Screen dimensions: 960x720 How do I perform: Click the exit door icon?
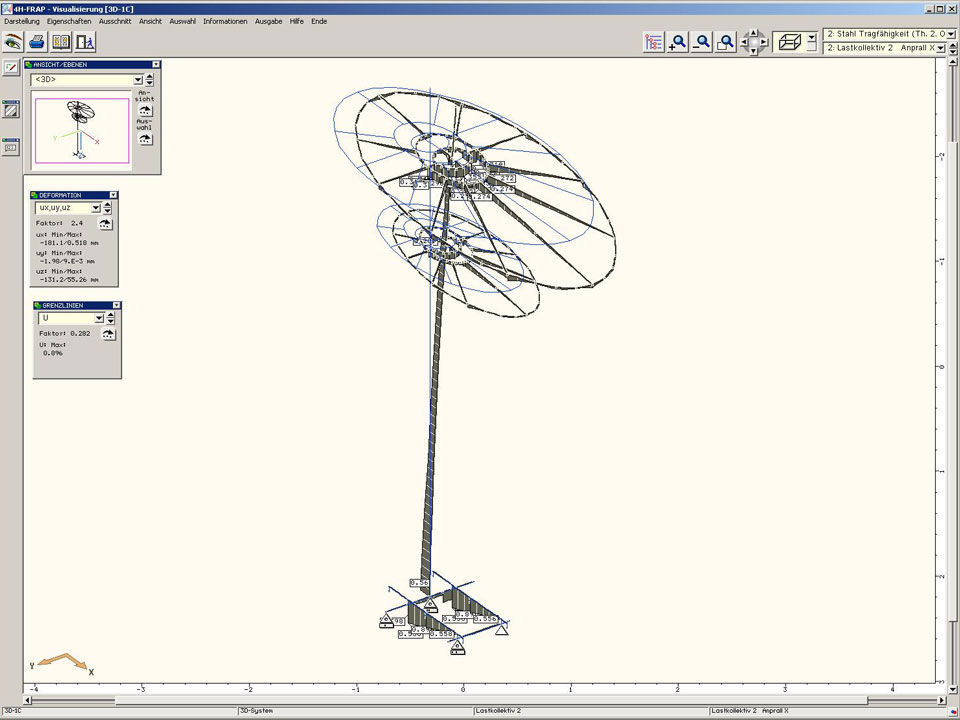tap(85, 42)
